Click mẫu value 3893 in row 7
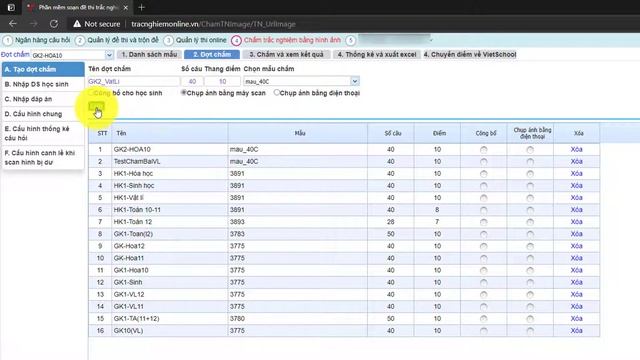This screenshot has width=640, height=360. coord(237,222)
